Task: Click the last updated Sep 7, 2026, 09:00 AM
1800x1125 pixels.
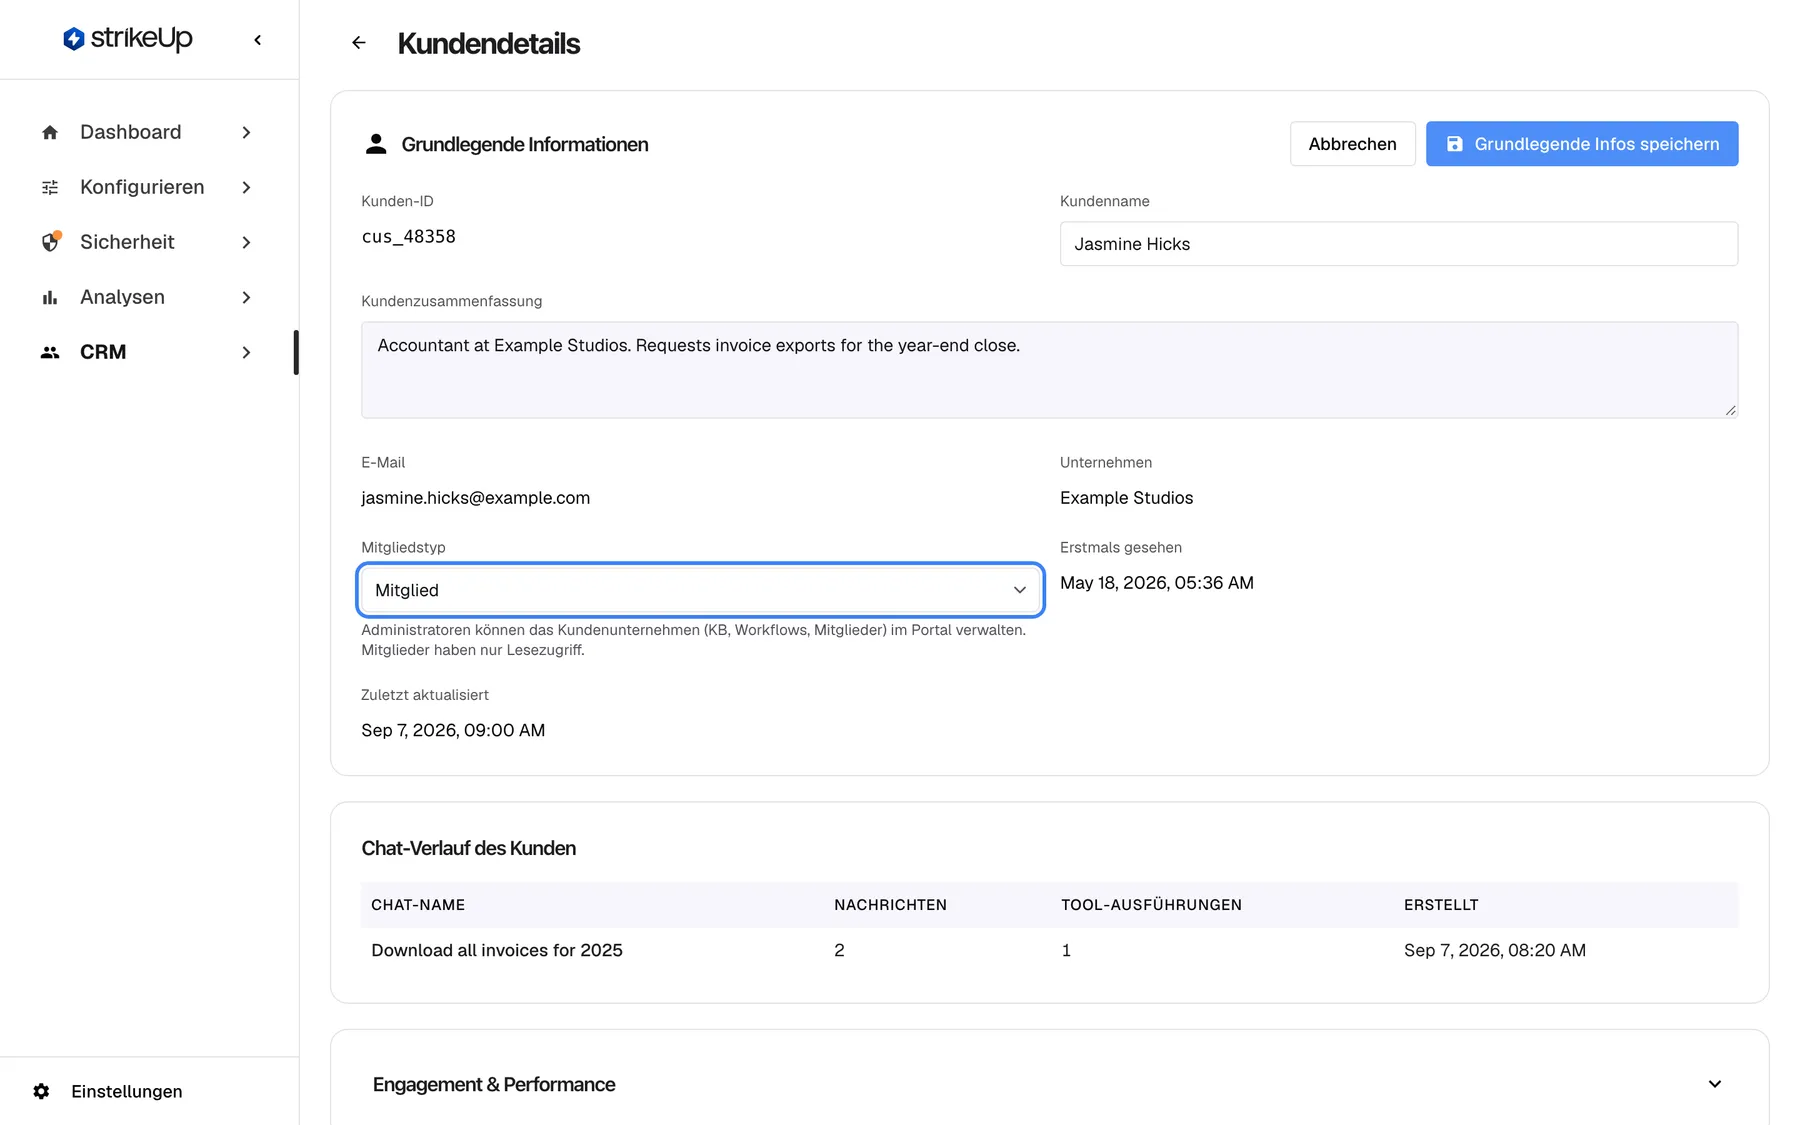Action: click(x=453, y=730)
